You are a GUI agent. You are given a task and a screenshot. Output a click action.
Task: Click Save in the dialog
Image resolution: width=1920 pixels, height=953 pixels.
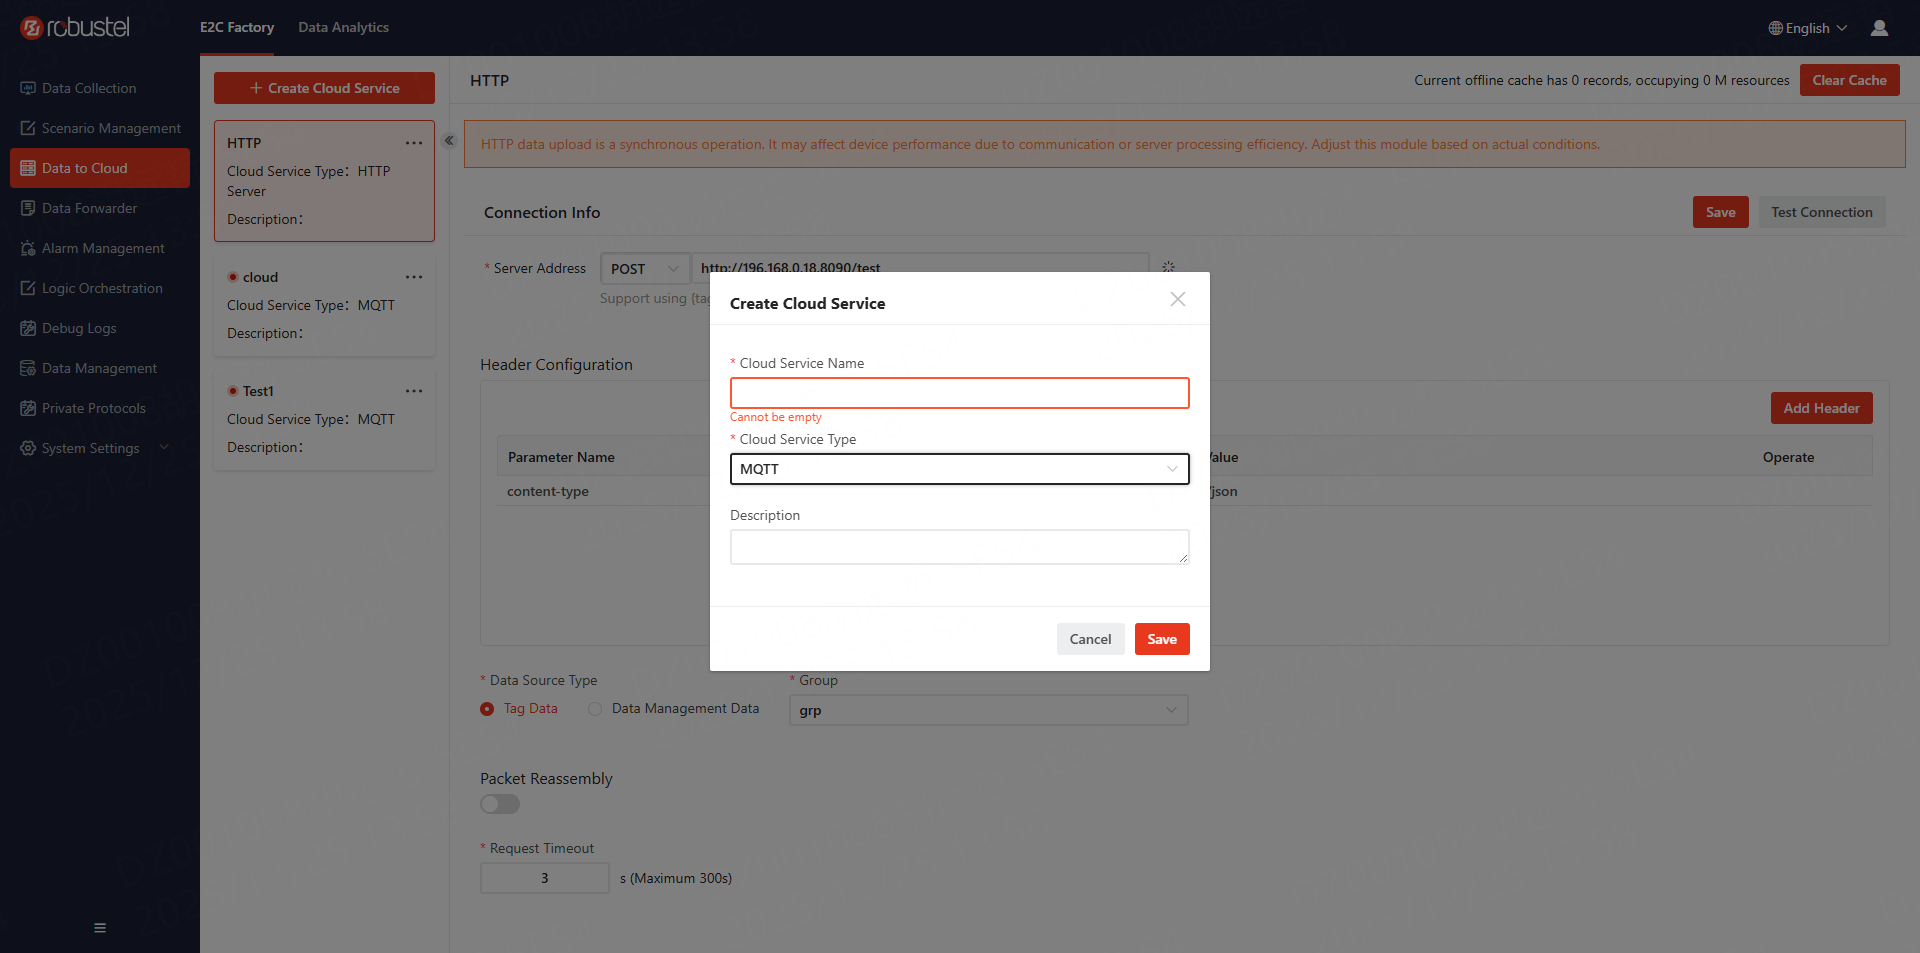pyautogui.click(x=1161, y=639)
